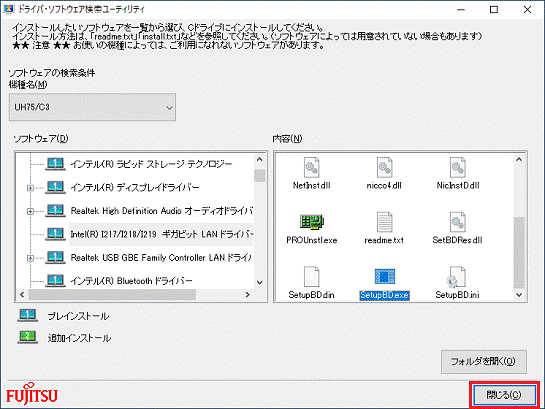545x409 pixels.
Task: Click the readme.txt file name label
Action: click(x=384, y=240)
